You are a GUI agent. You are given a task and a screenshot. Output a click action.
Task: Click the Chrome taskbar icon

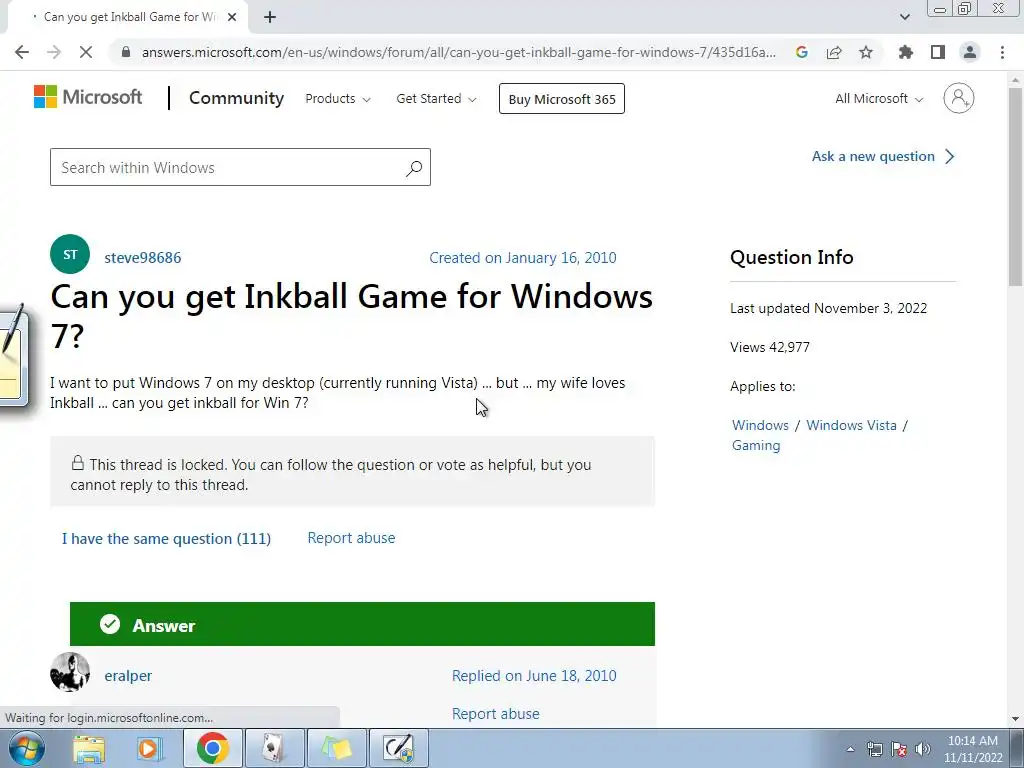212,748
